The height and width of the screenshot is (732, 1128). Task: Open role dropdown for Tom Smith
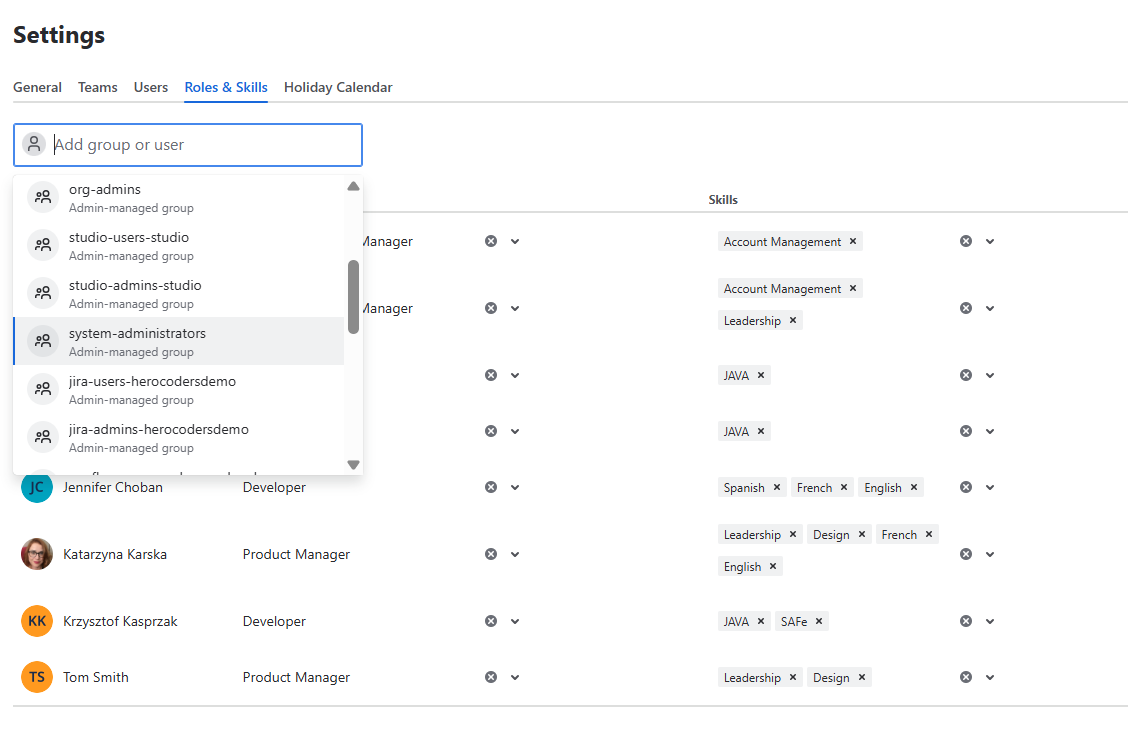[x=515, y=677]
